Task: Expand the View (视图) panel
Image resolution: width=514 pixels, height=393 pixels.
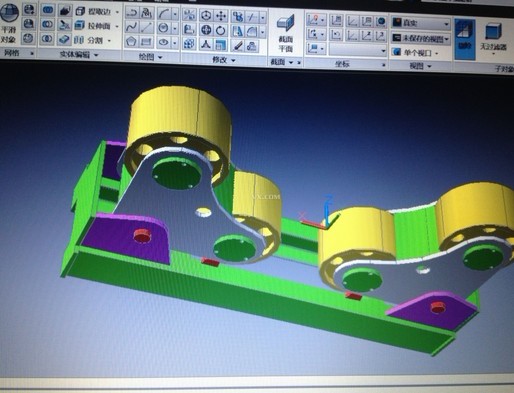Action: pyautogui.click(x=420, y=66)
